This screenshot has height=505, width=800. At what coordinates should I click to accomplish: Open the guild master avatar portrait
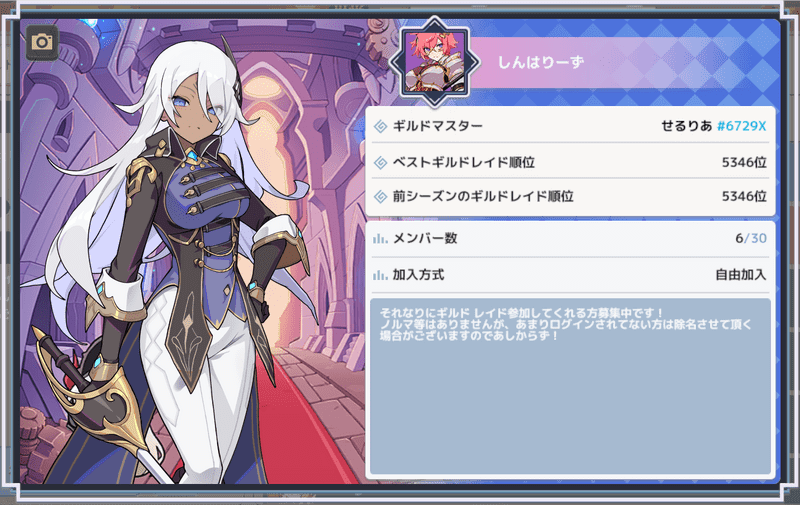pyautogui.click(x=434, y=62)
